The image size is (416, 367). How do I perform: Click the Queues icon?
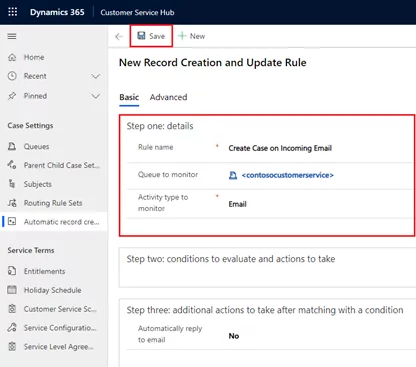click(x=12, y=146)
